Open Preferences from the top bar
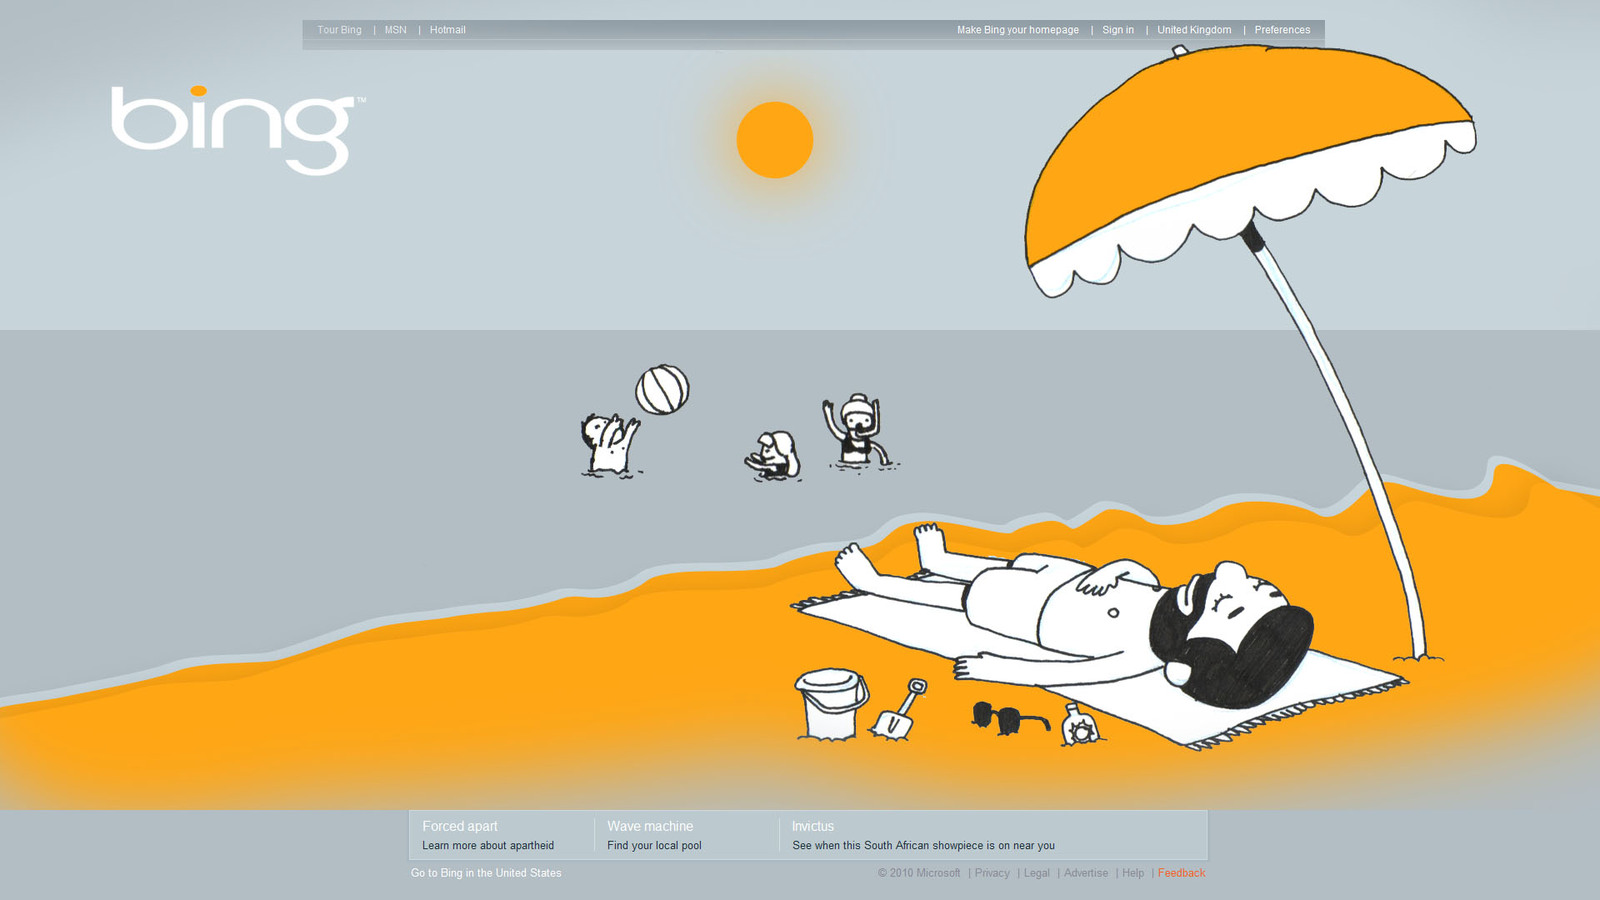 (x=1282, y=30)
